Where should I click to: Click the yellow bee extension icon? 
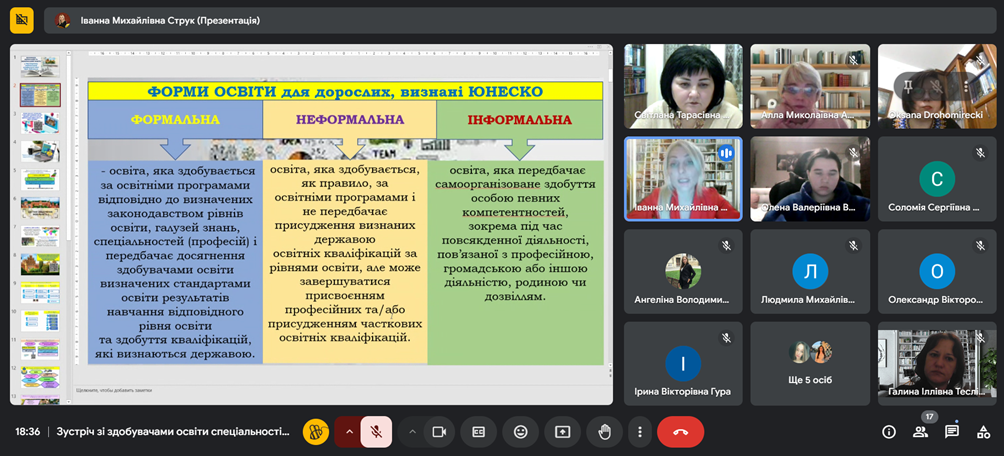(x=315, y=432)
